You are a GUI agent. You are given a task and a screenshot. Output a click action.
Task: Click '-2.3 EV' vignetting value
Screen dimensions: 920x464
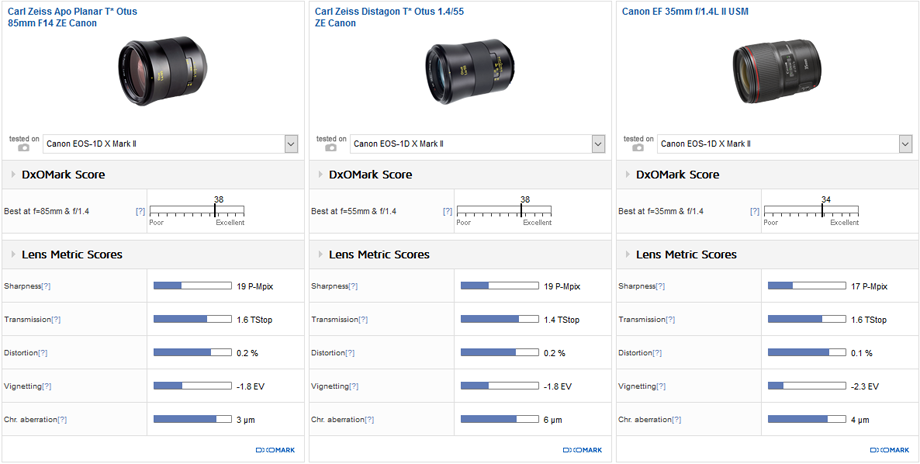pos(865,387)
